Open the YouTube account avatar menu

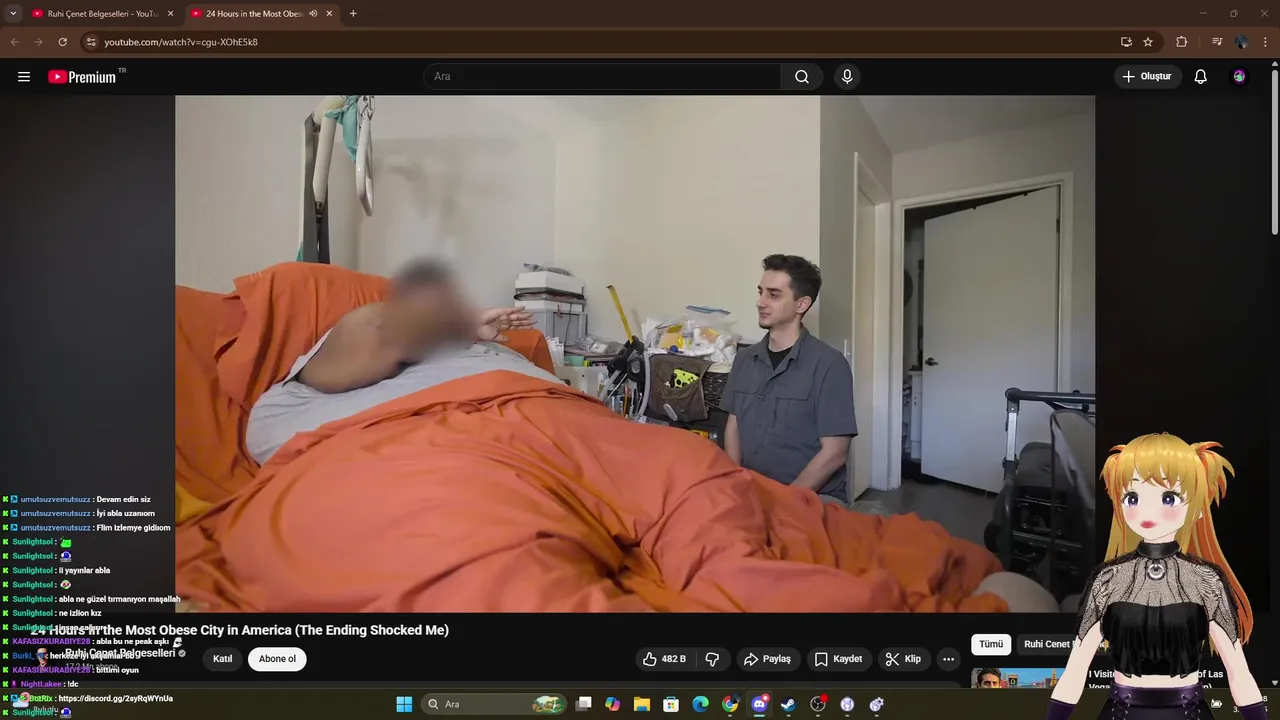[1240, 77]
